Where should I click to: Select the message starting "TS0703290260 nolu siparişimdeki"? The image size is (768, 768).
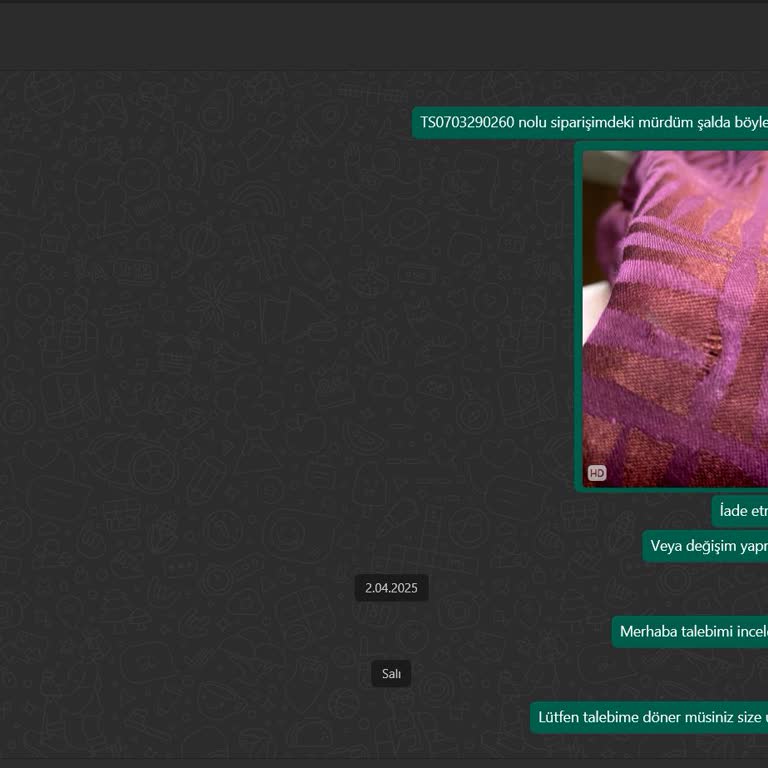point(590,122)
